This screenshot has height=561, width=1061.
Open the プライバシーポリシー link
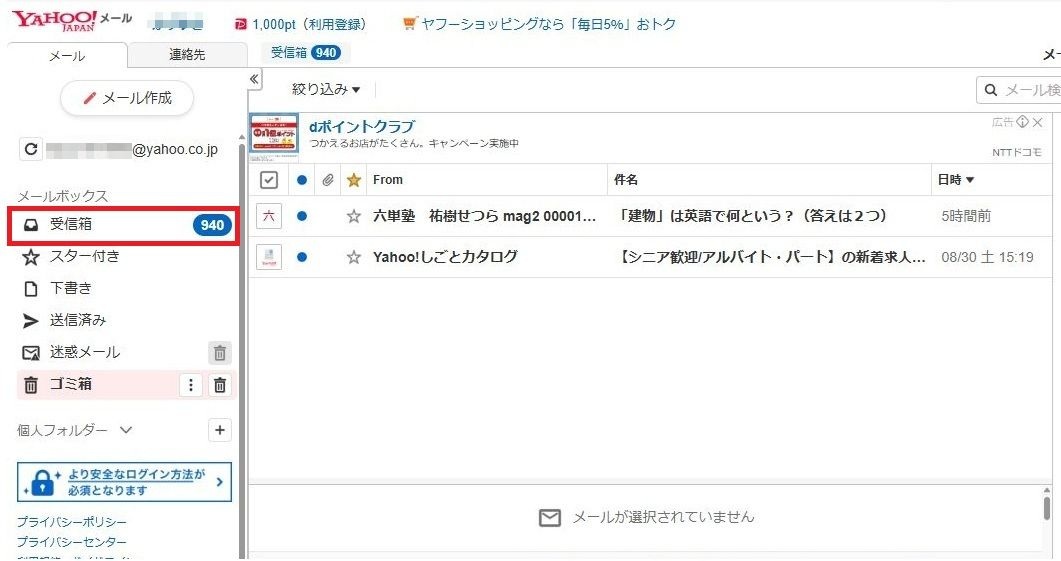click(71, 522)
